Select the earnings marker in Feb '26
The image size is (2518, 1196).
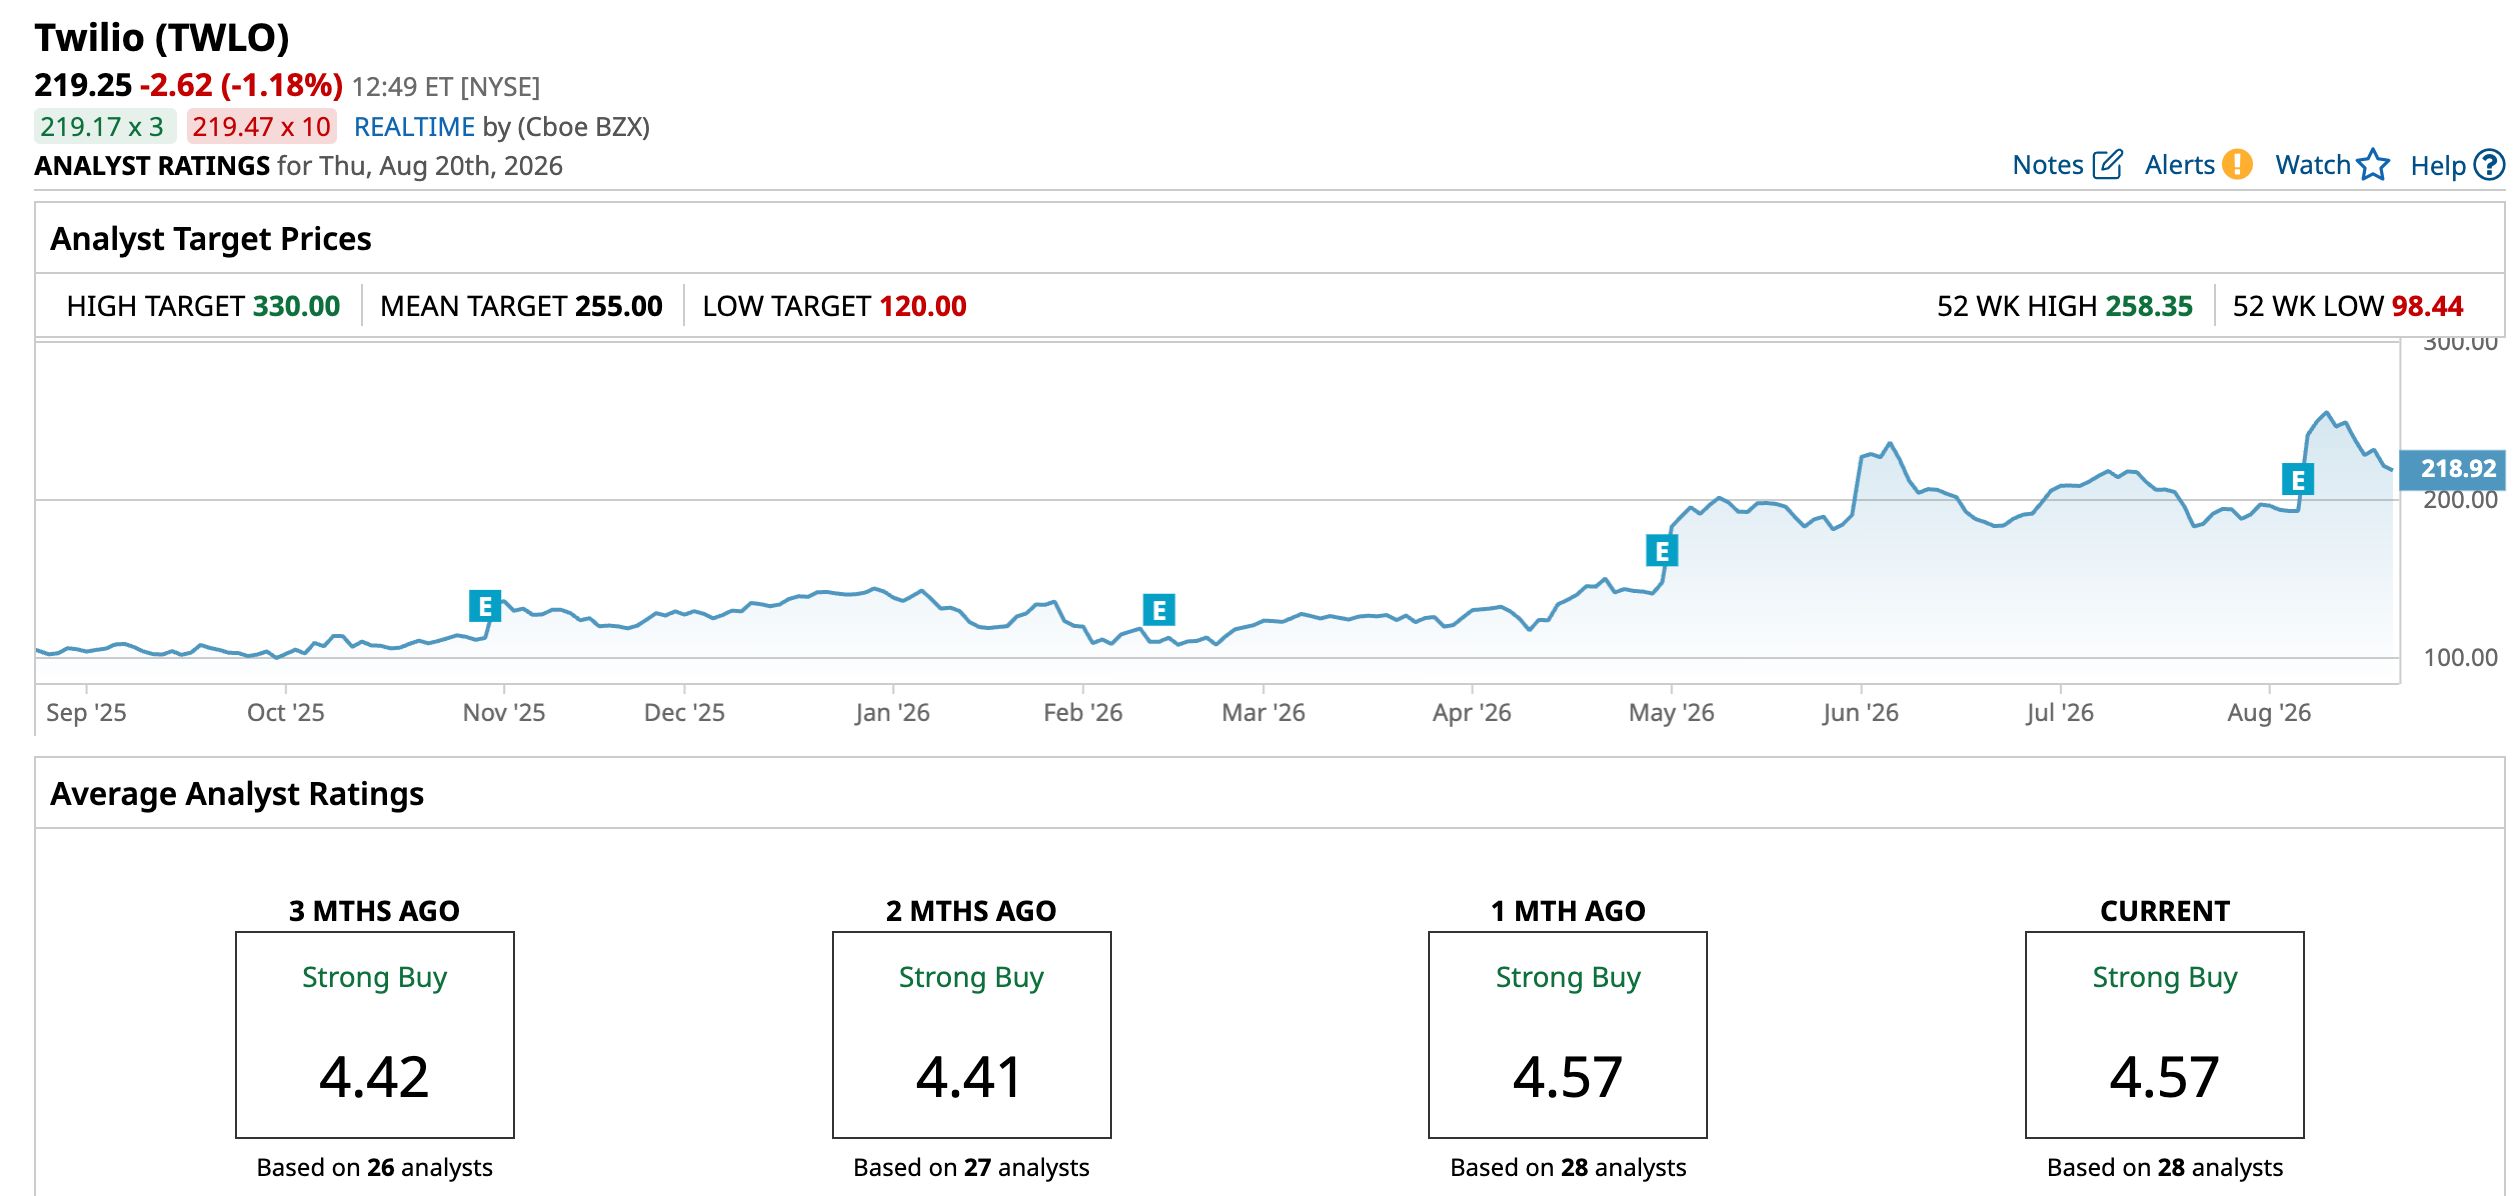pyautogui.click(x=1159, y=610)
